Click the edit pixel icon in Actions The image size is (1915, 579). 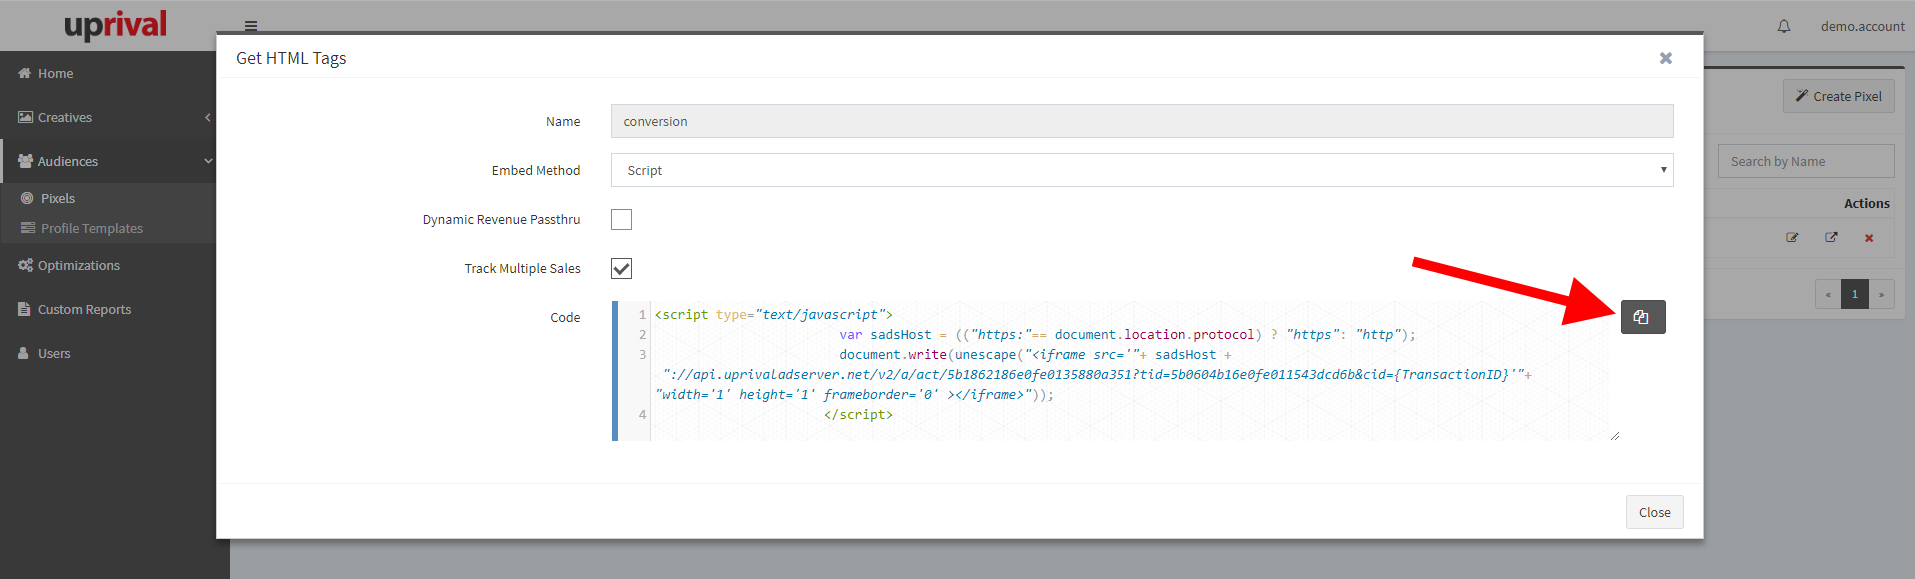[1792, 238]
